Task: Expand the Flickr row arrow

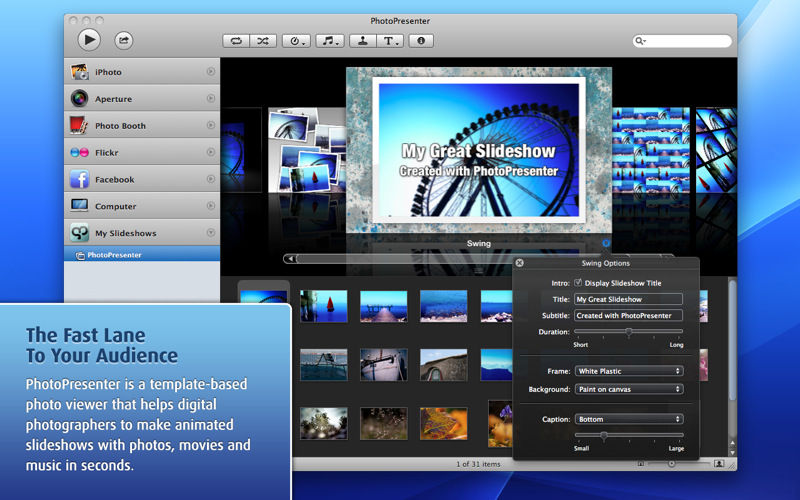Action: coord(211,152)
